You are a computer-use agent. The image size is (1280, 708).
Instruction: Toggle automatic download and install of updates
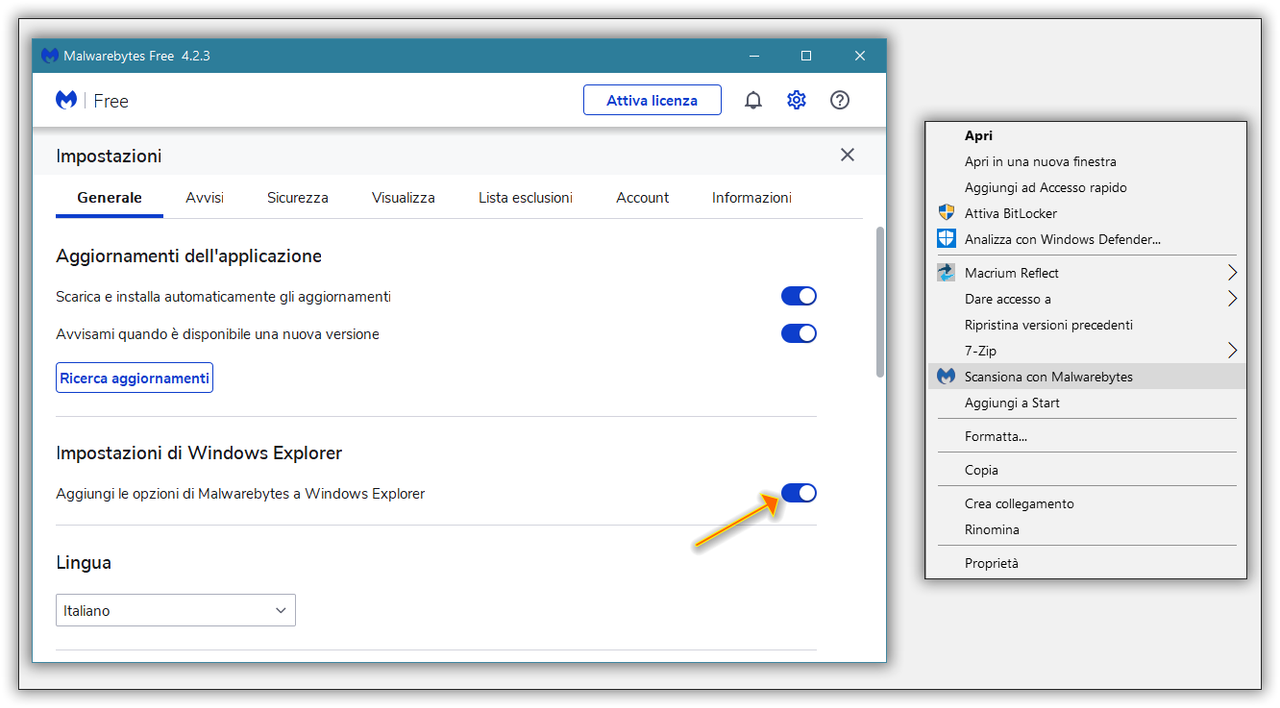tap(799, 296)
